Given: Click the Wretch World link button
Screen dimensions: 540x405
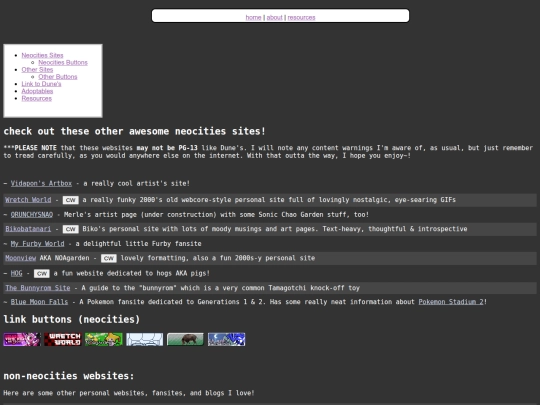Looking at the screenshot, I should (63, 340).
